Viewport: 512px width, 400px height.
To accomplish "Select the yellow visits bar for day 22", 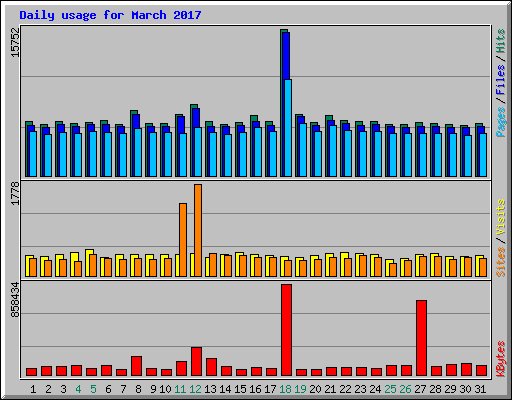I will pos(343,264).
